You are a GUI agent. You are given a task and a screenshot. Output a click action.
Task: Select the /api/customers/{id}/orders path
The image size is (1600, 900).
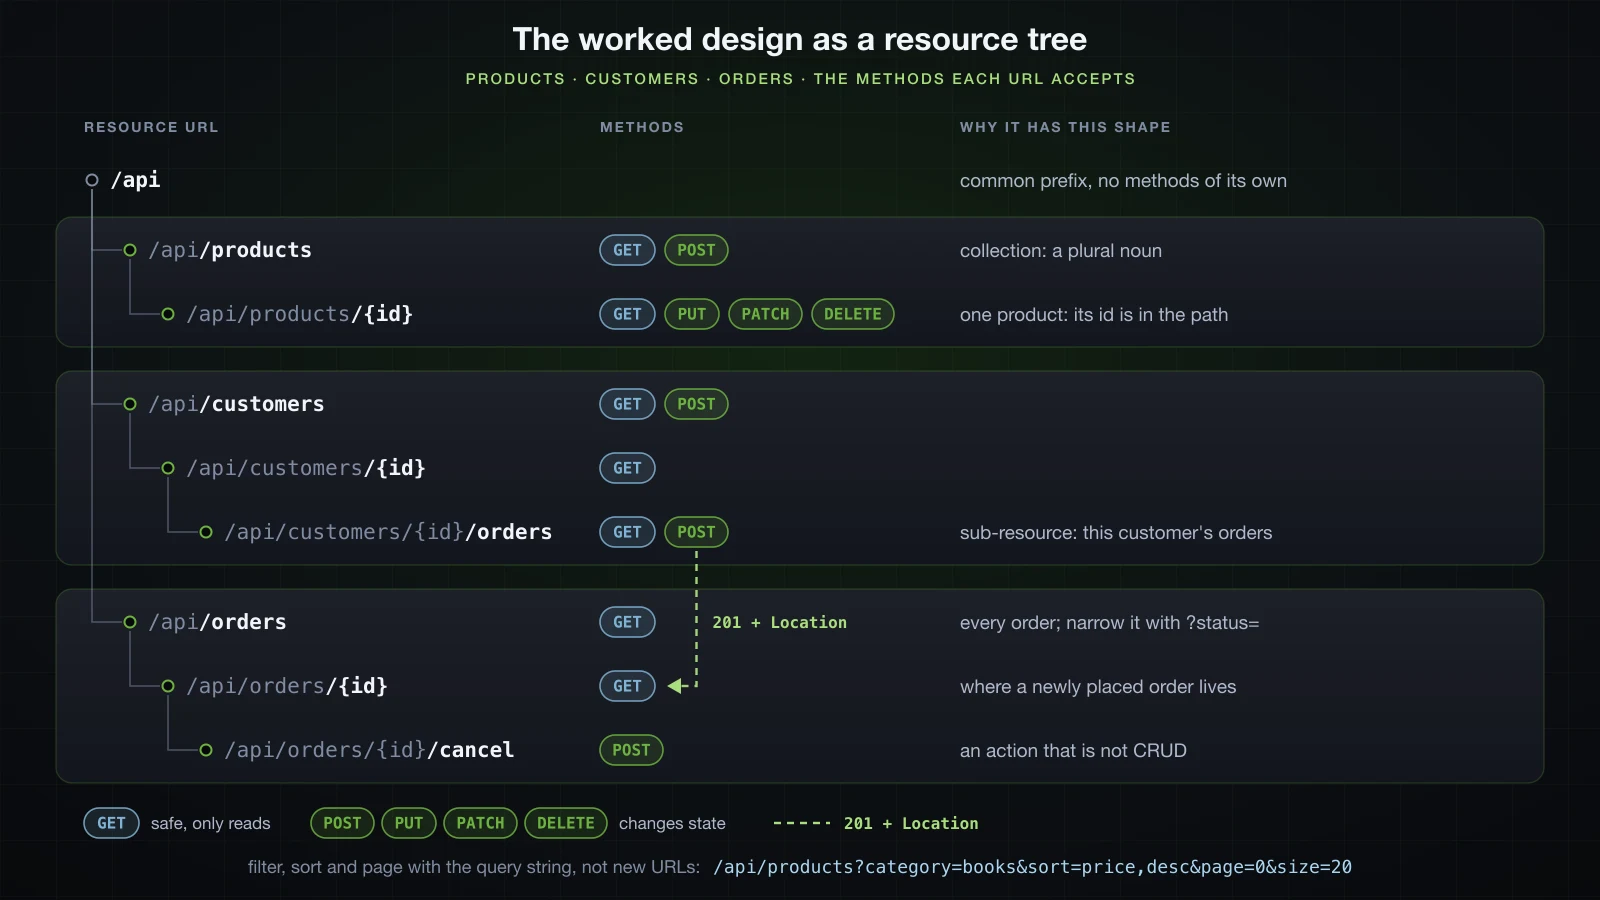[x=388, y=532]
